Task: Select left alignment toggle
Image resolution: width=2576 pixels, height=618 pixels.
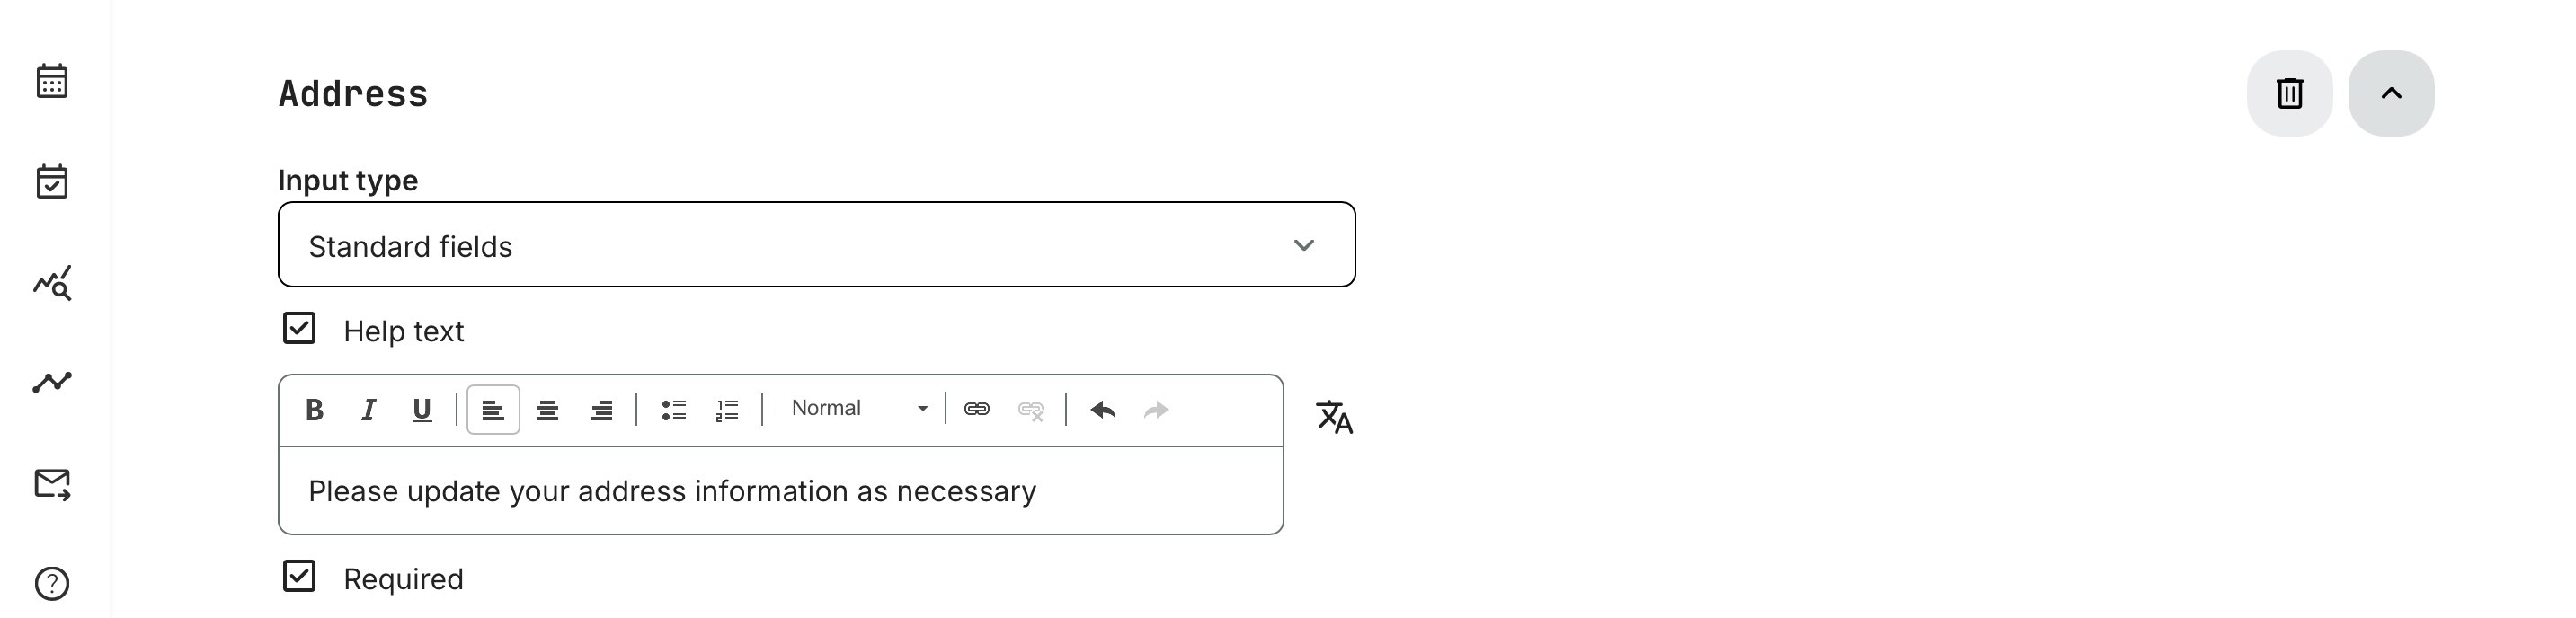Action: (493, 410)
